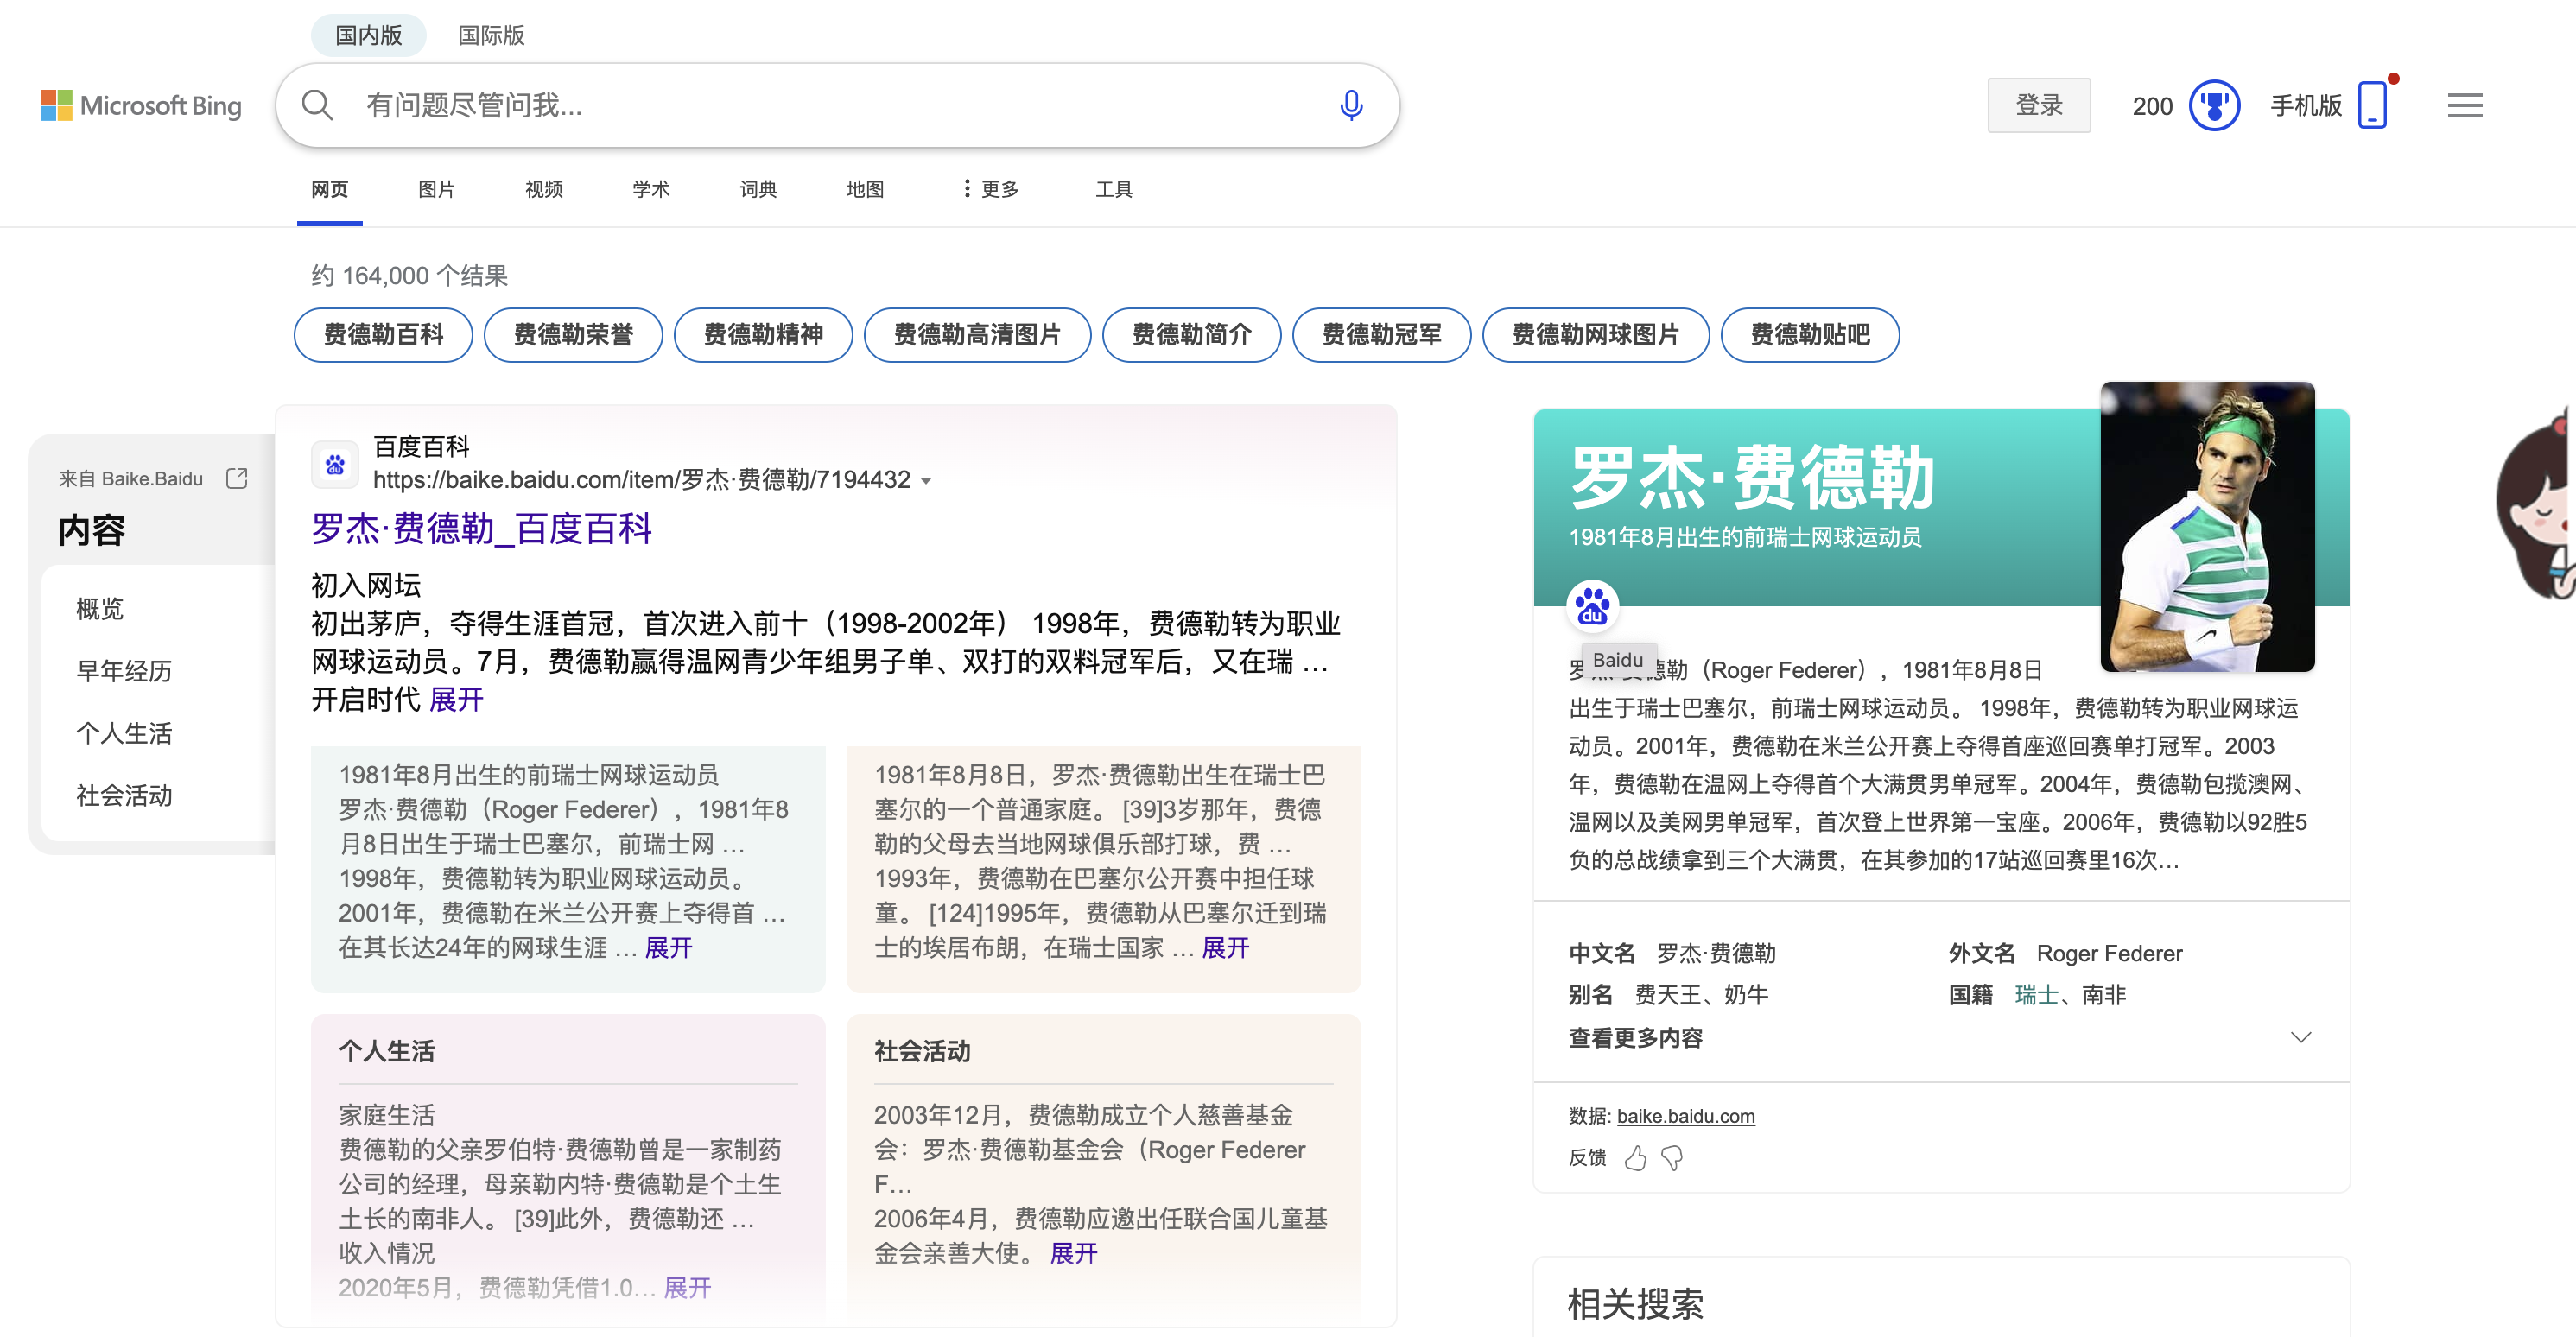The height and width of the screenshot is (1337, 2576).
Task: Open the result URL dropdown arrow
Action: coord(926,481)
